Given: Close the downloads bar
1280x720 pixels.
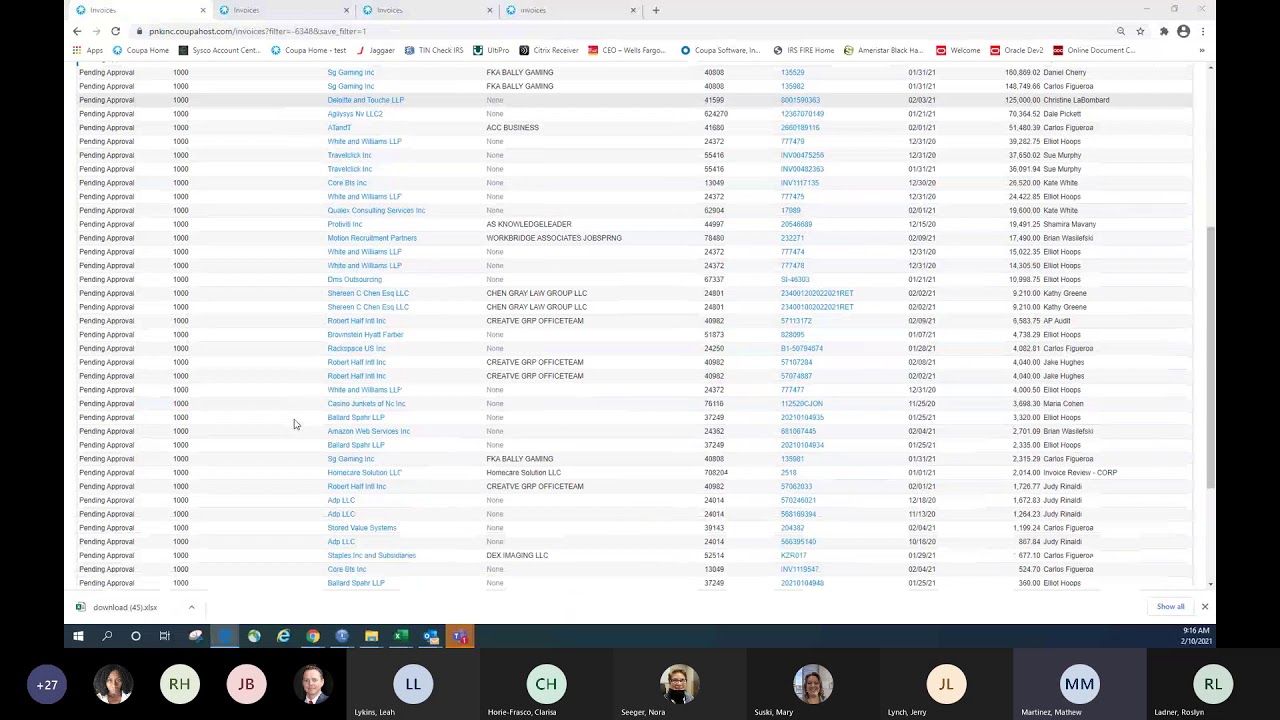Looking at the screenshot, I should click(1204, 607).
